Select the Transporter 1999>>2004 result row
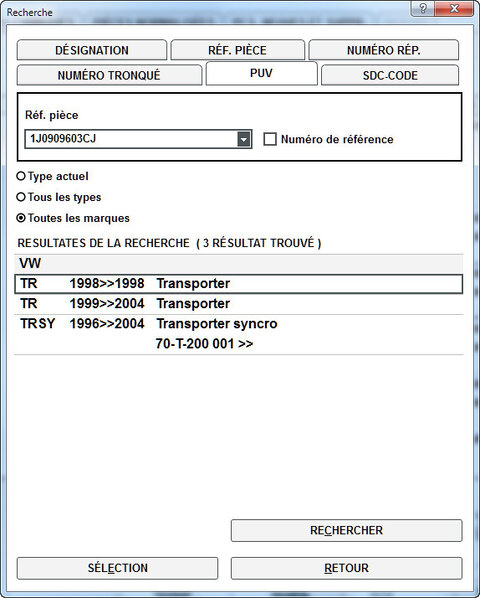Image resolution: width=480 pixels, height=598 pixels. click(239, 304)
